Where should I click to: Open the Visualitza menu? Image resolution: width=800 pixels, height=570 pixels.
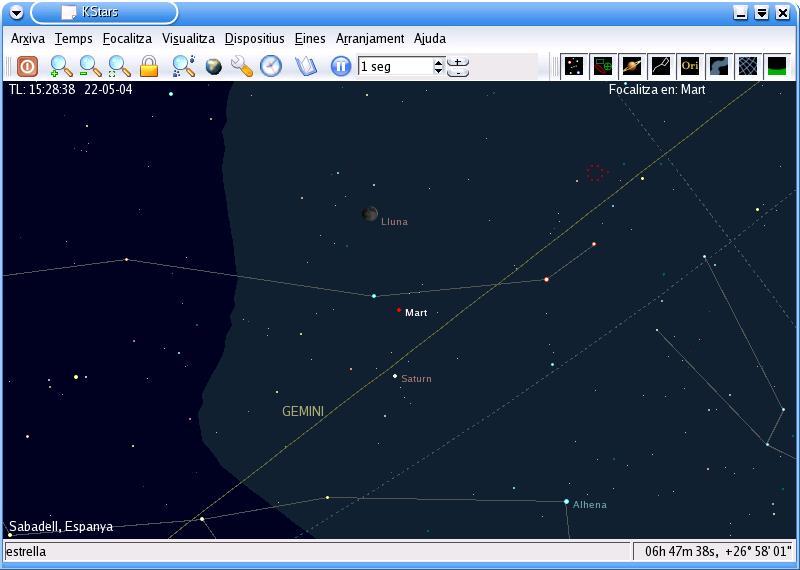point(188,38)
